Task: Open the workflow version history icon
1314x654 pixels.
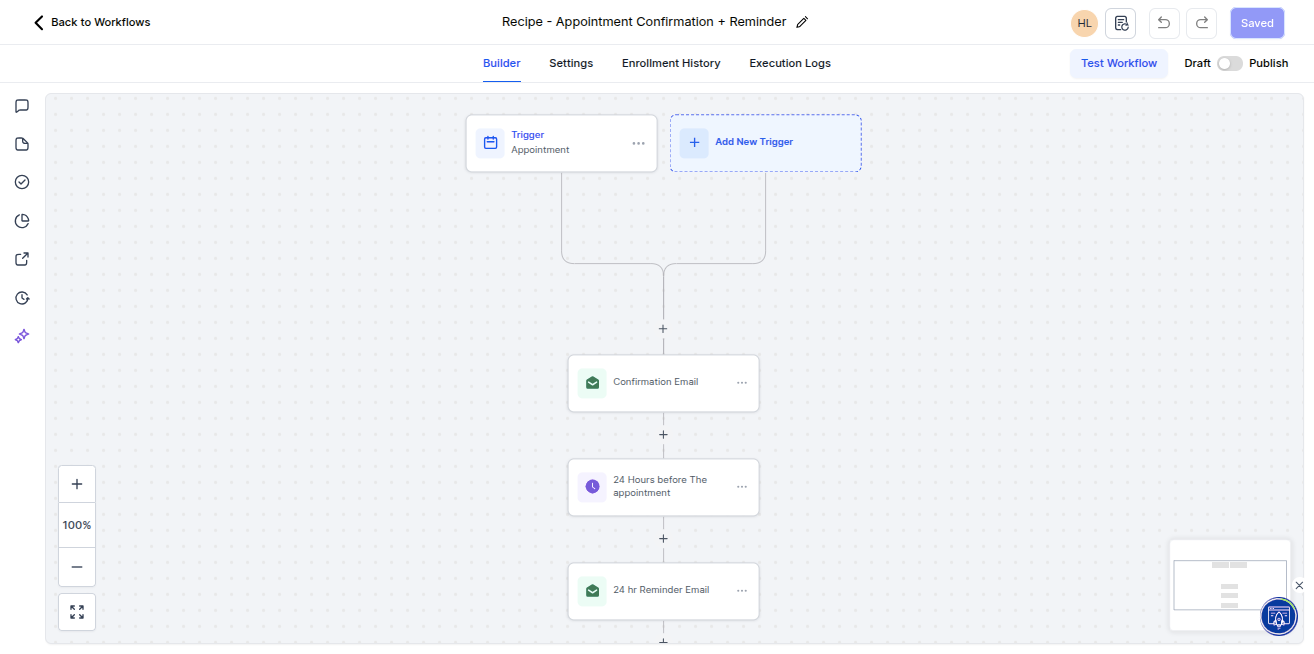Action: (1120, 22)
